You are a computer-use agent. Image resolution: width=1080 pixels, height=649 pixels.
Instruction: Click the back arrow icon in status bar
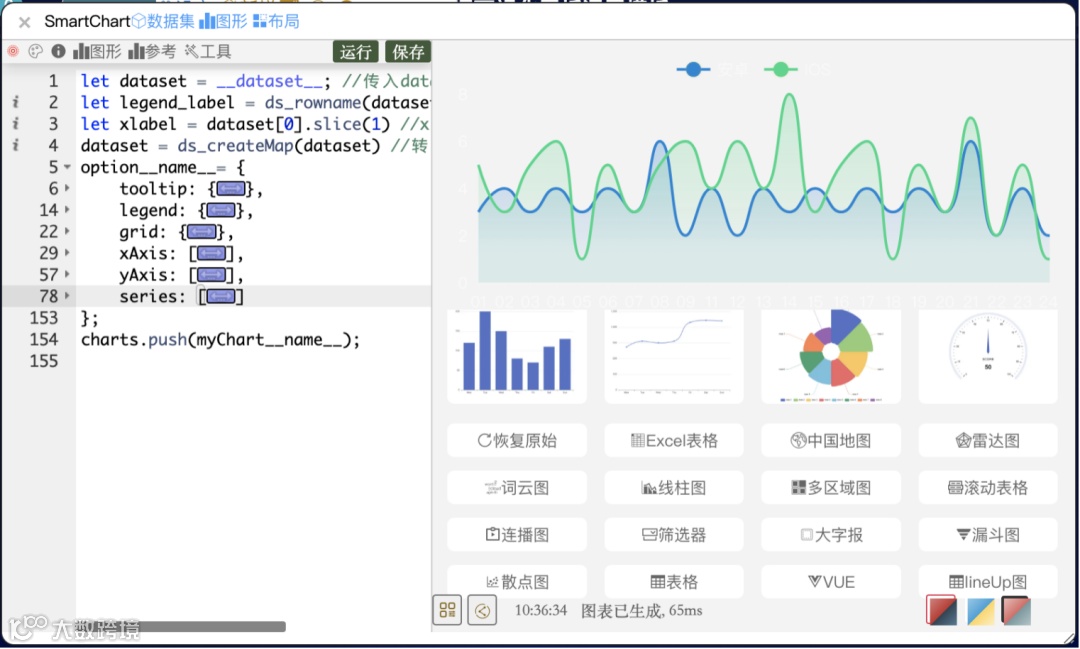[x=482, y=610]
